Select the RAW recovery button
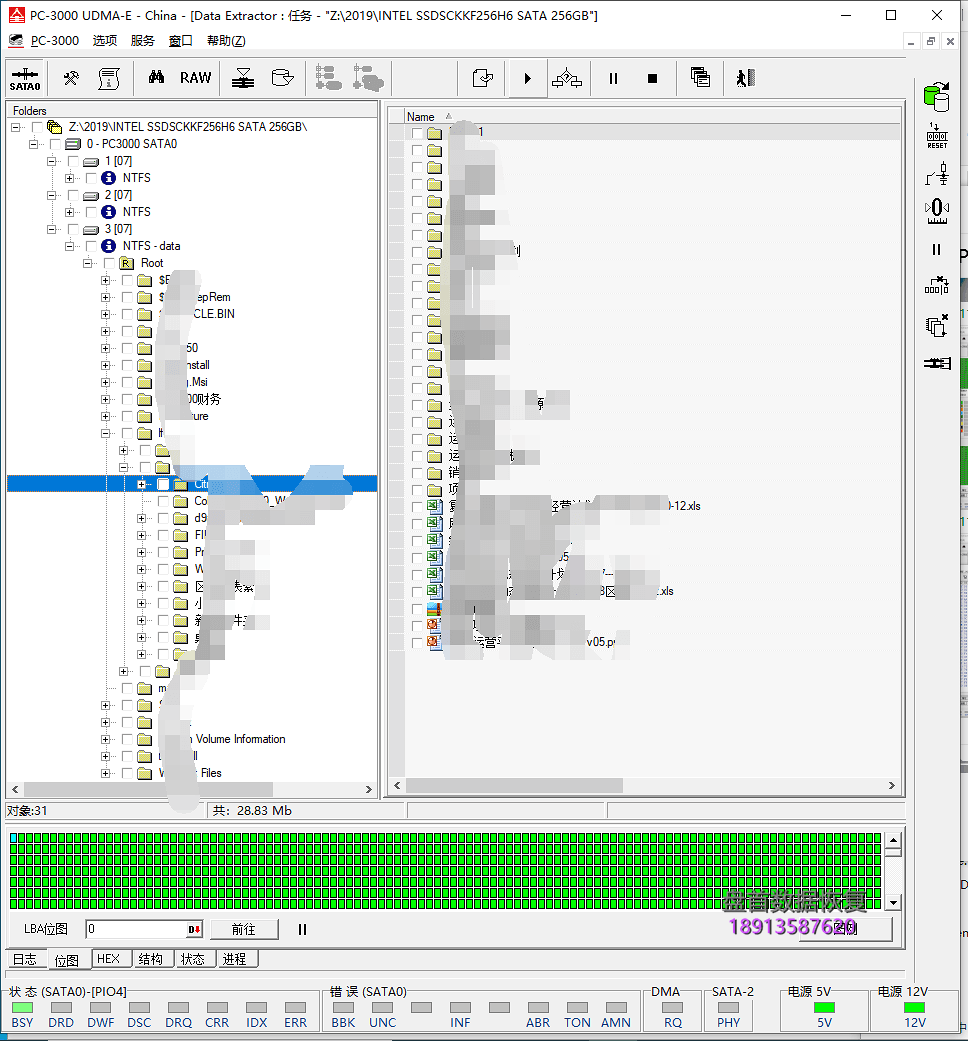Image resolution: width=968 pixels, height=1041 pixels. (195, 78)
